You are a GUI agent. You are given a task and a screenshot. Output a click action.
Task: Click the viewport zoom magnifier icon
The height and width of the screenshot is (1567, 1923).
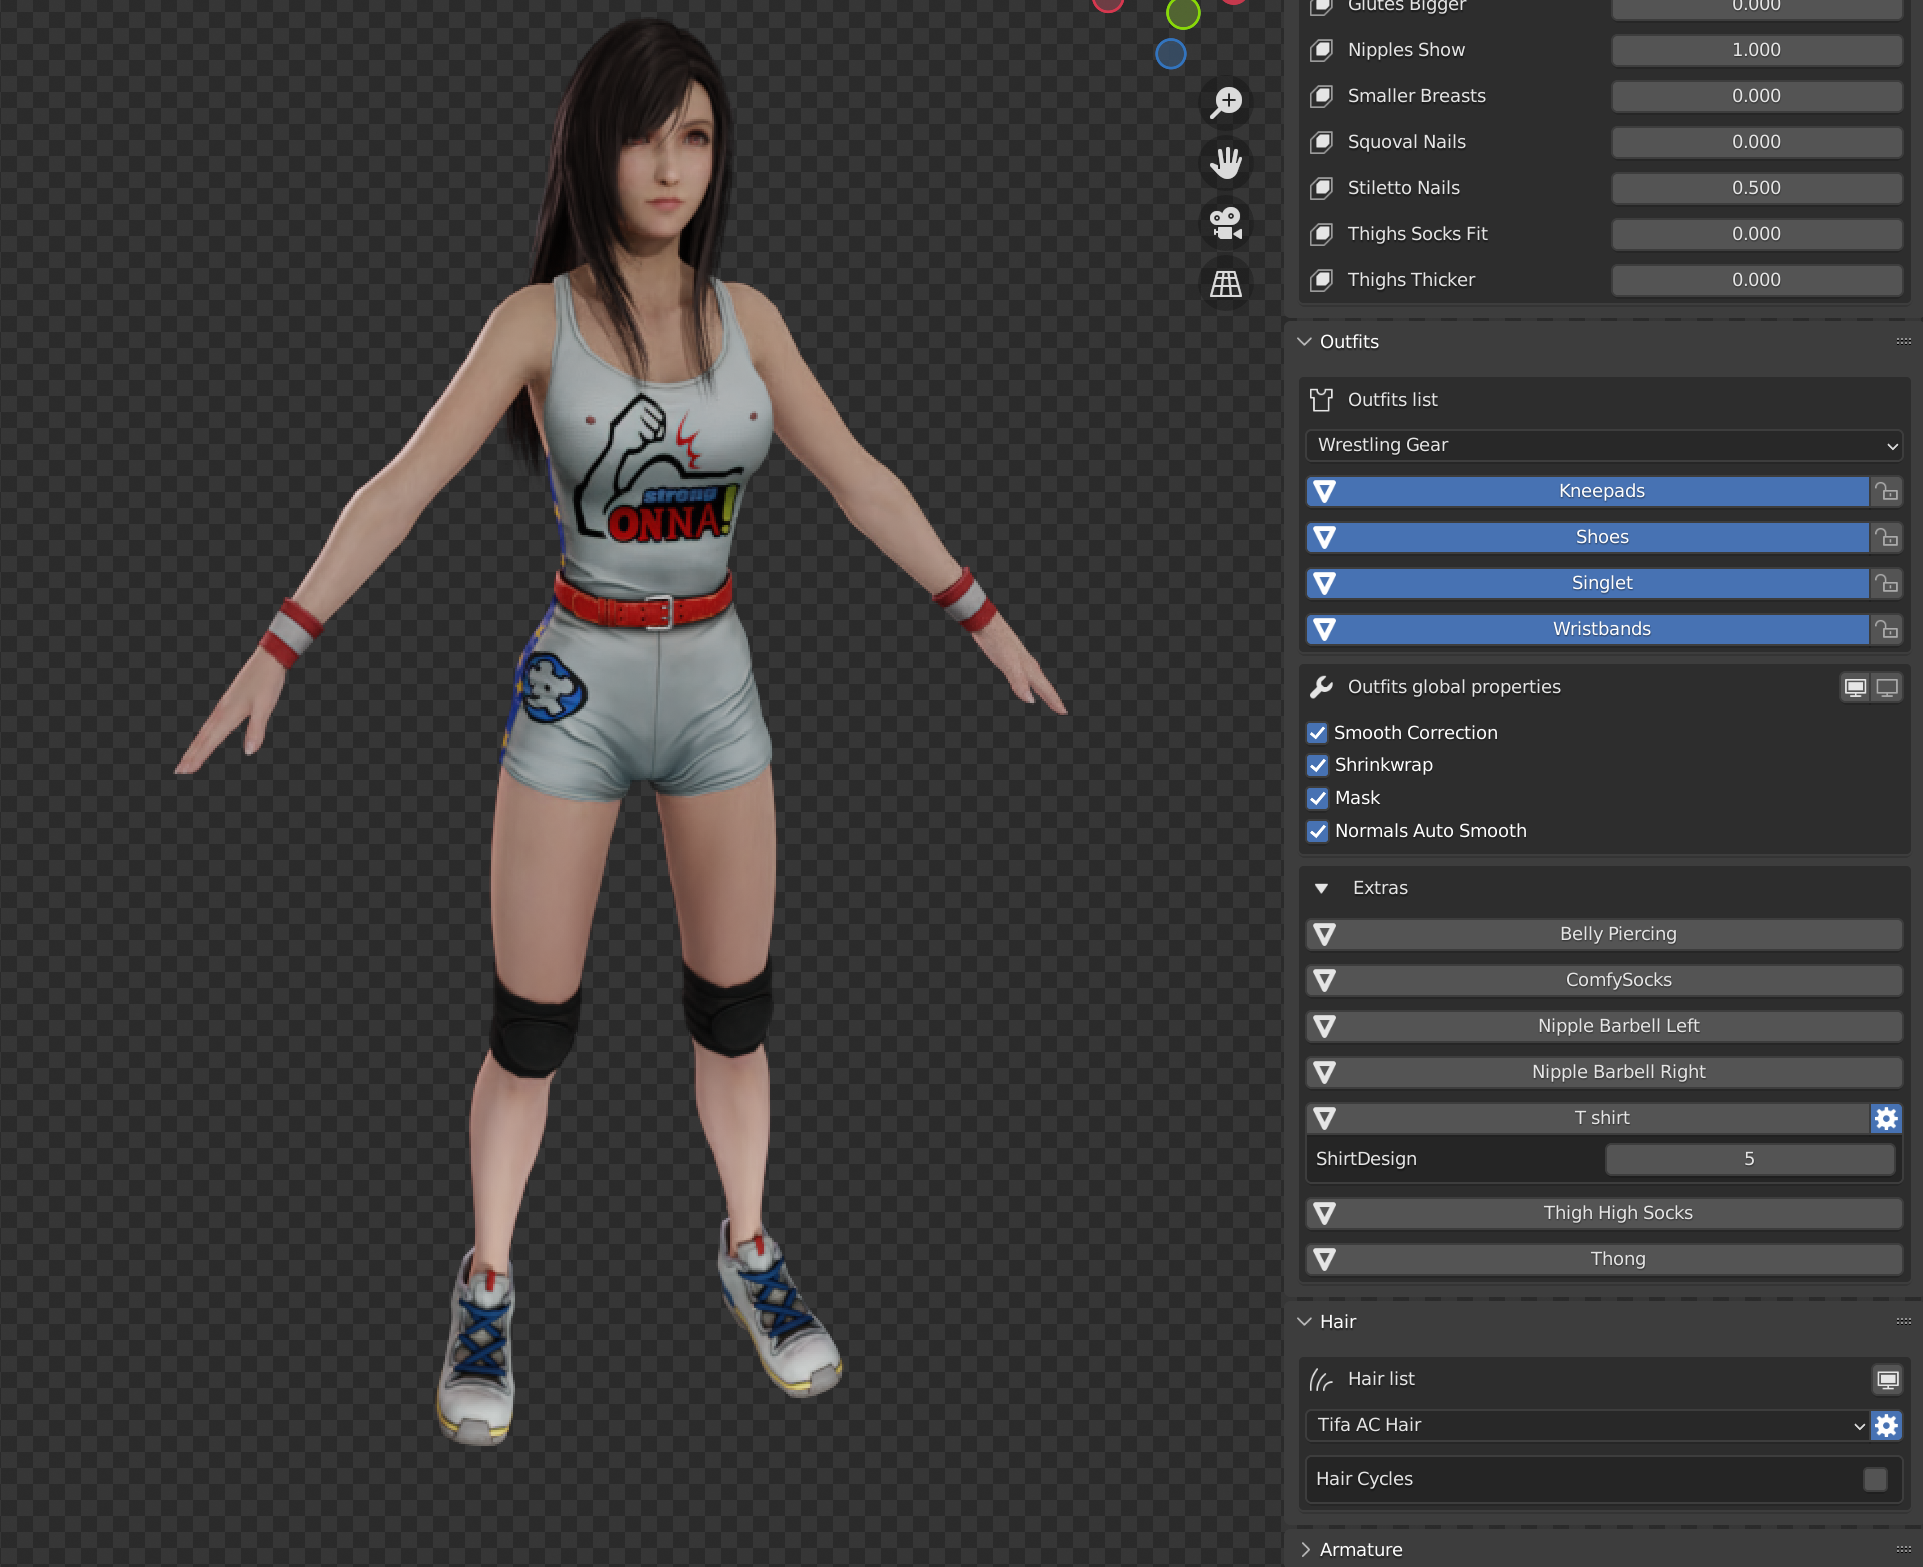tap(1226, 102)
